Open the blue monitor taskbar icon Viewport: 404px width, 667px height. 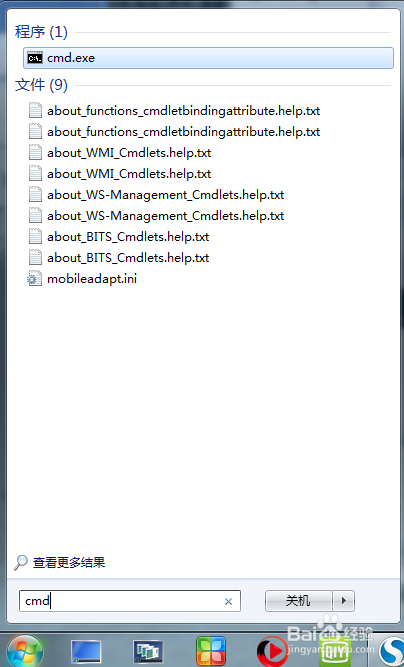click(86, 651)
